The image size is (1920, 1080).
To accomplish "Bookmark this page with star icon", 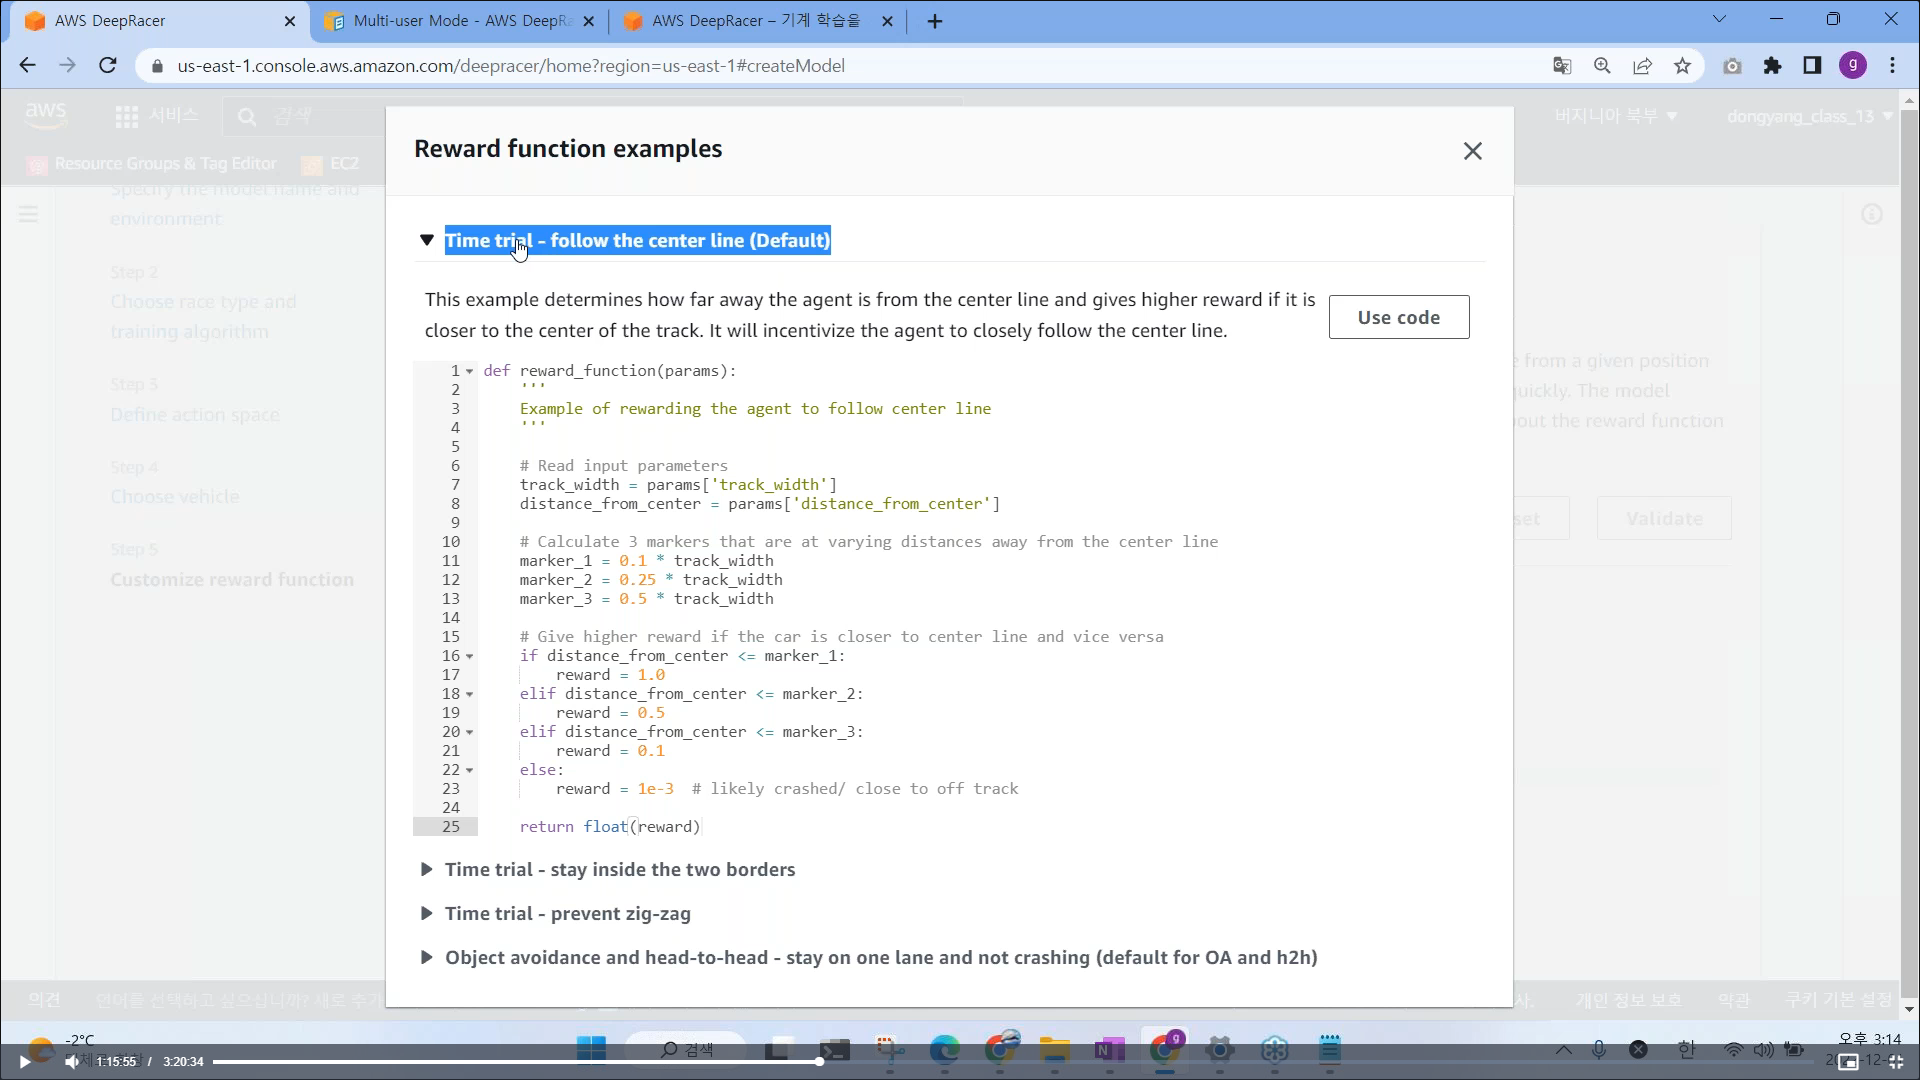I will point(1682,66).
